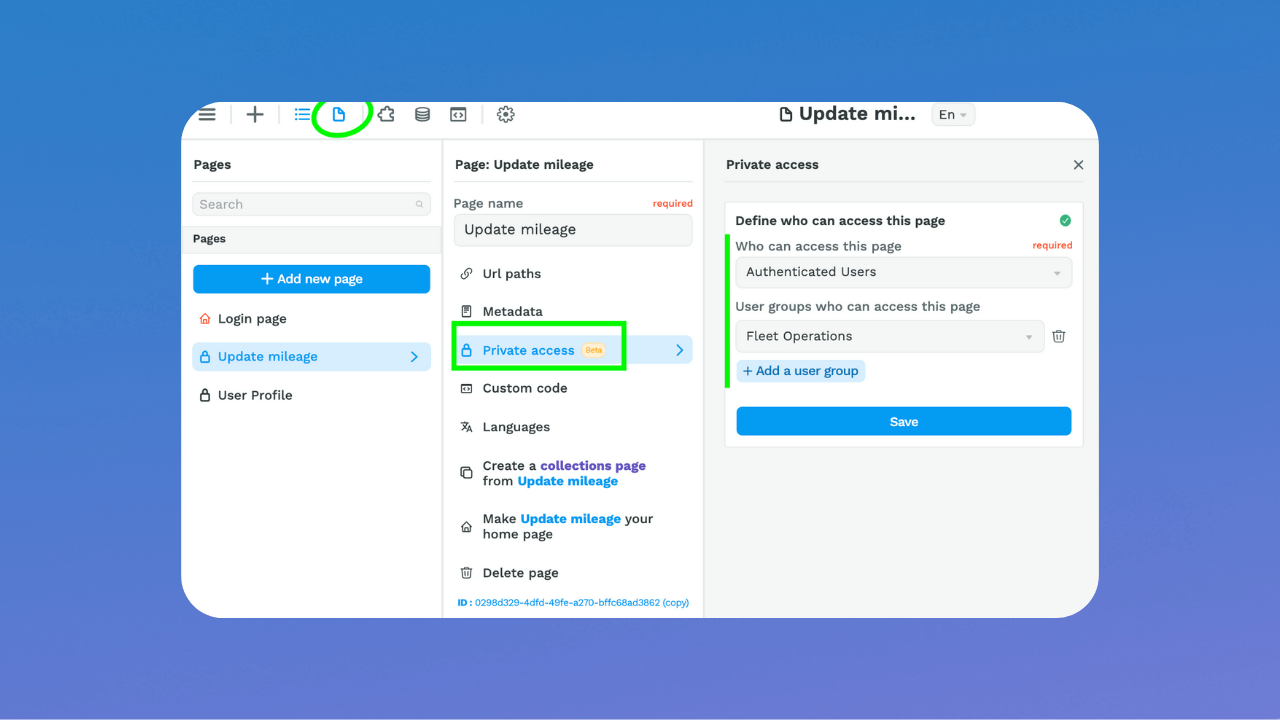Select the code embed icon
This screenshot has width=1280, height=720.
pos(457,114)
